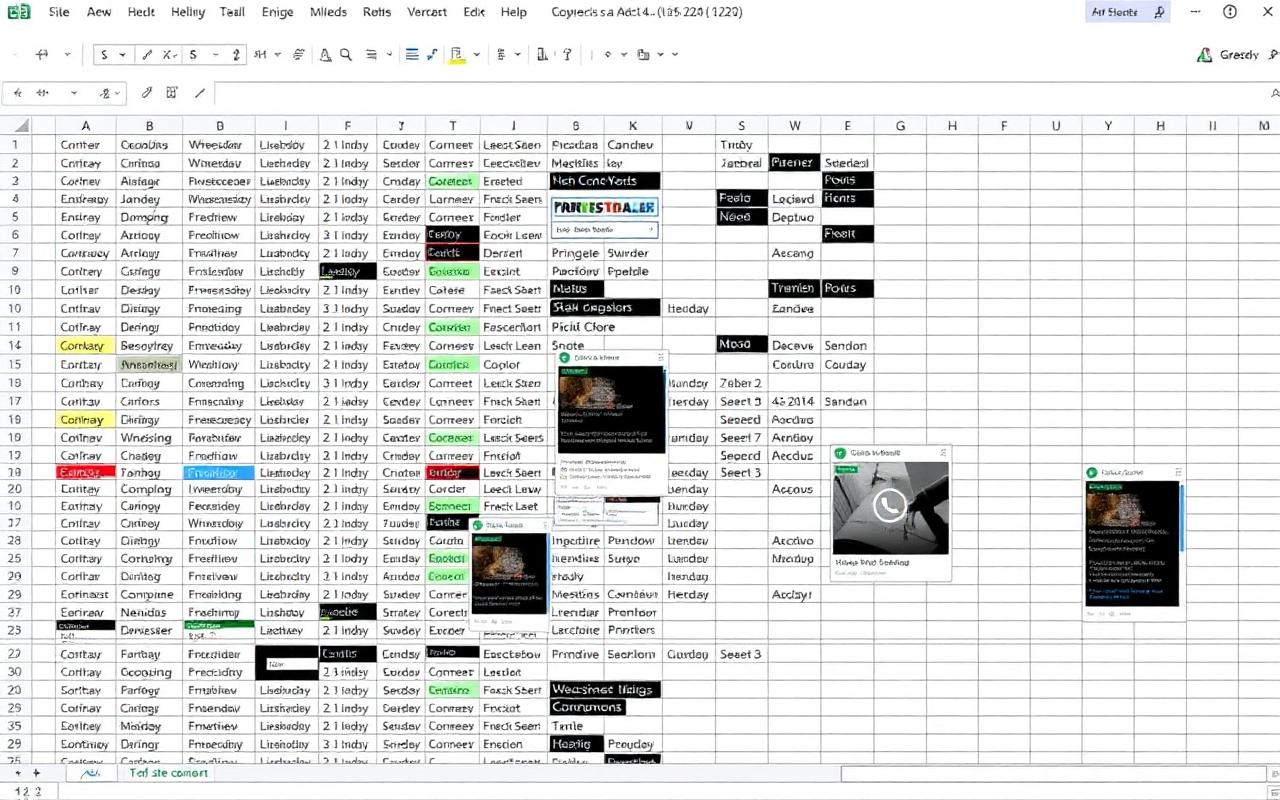This screenshot has height=800, width=1280.
Task: Switch to the 'Taf ste comort' sheet tab
Action: point(169,773)
